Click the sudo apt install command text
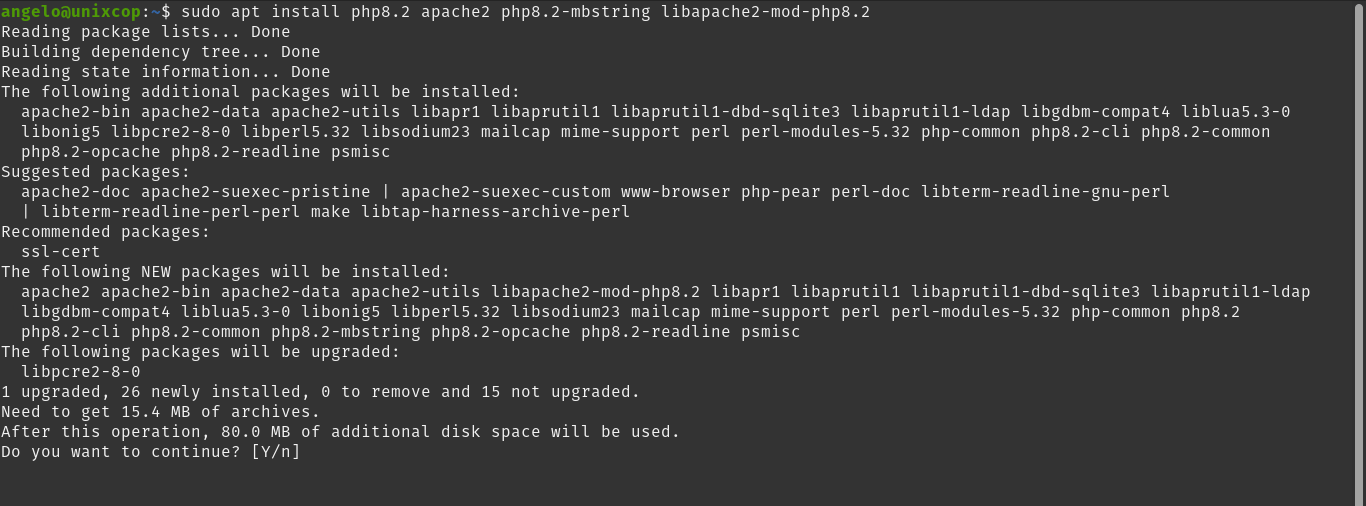1366x506 pixels. (x=526, y=12)
